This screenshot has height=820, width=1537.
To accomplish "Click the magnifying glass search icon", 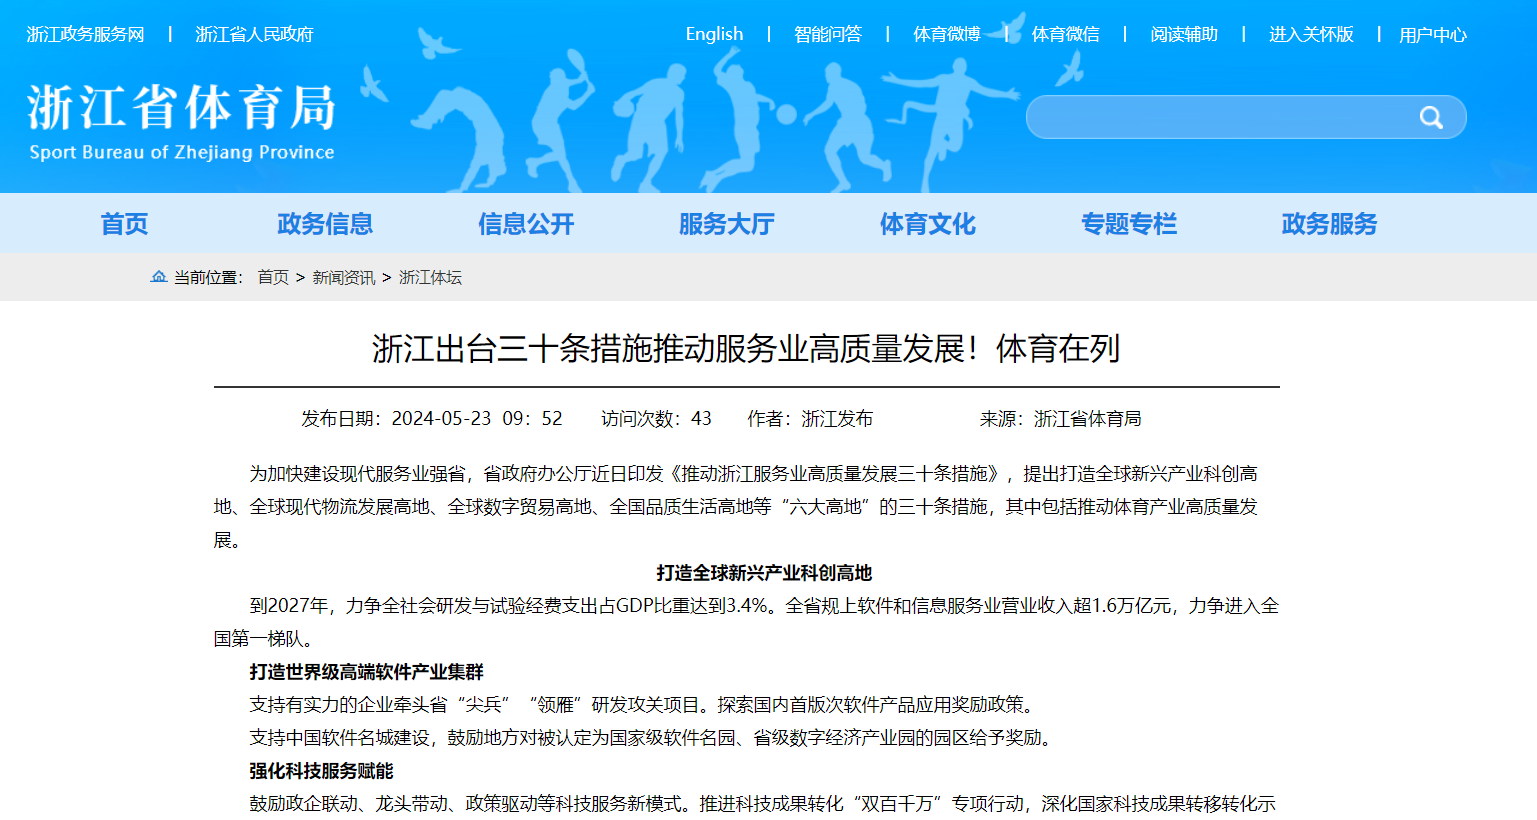I will coord(1430,118).
